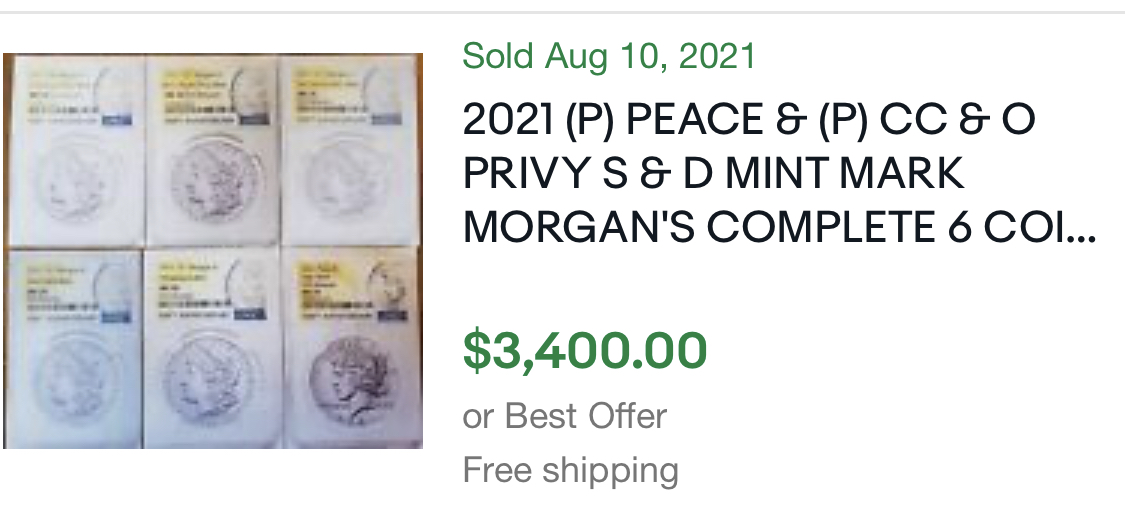Click the bottom-left slab's grading label
The height and width of the screenshot is (523, 1125).
click(72, 293)
